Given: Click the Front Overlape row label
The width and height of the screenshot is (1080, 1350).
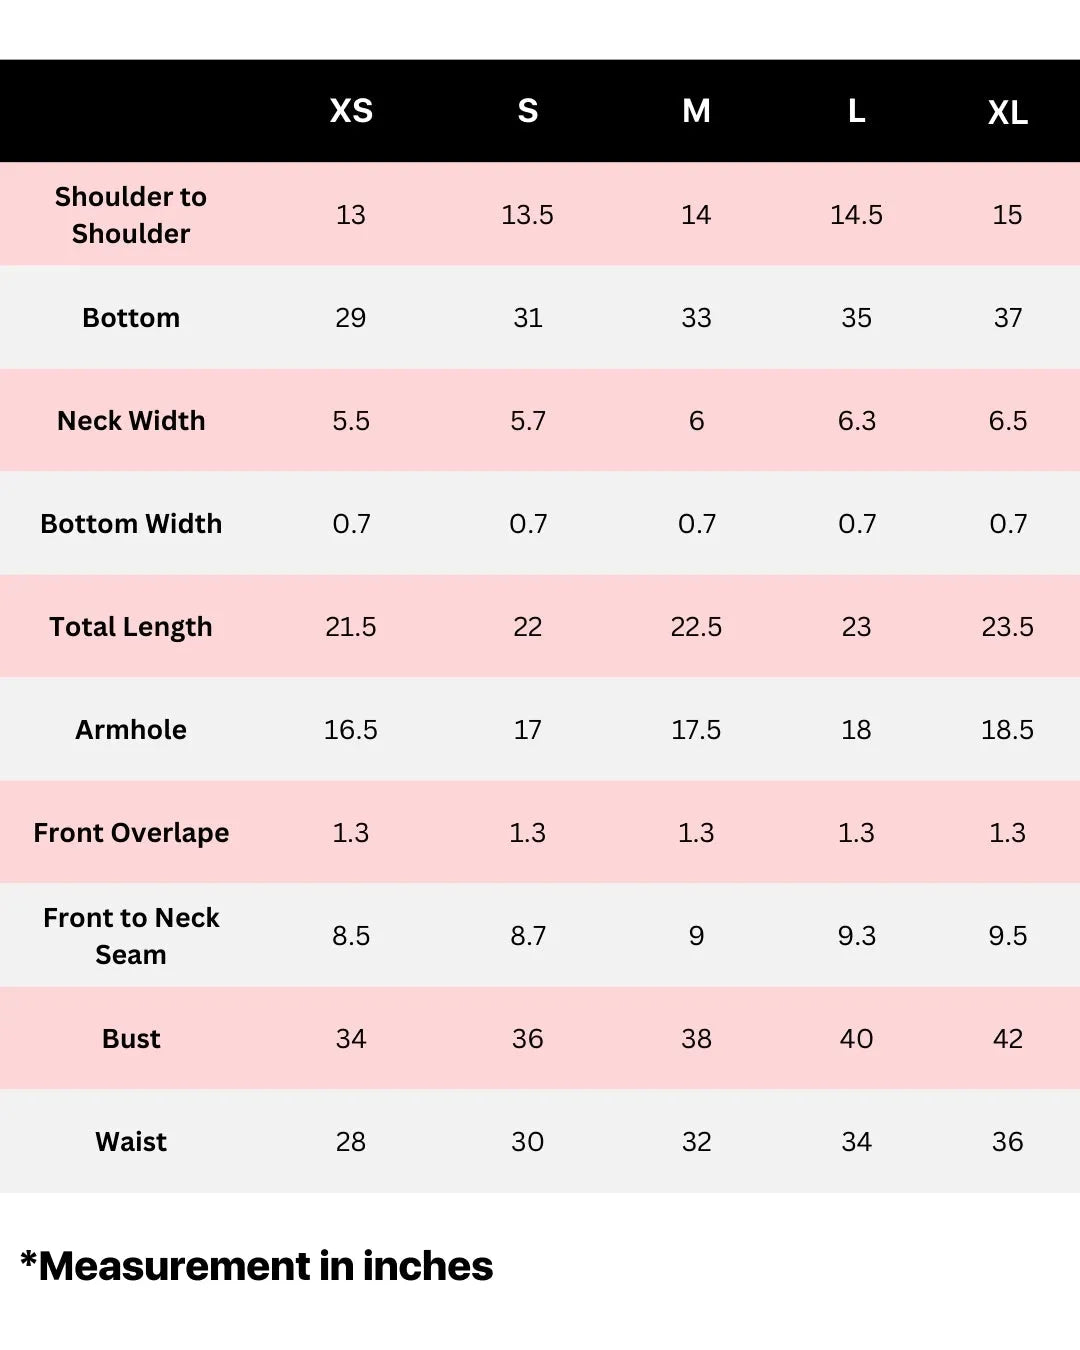Looking at the screenshot, I should coord(131,833).
